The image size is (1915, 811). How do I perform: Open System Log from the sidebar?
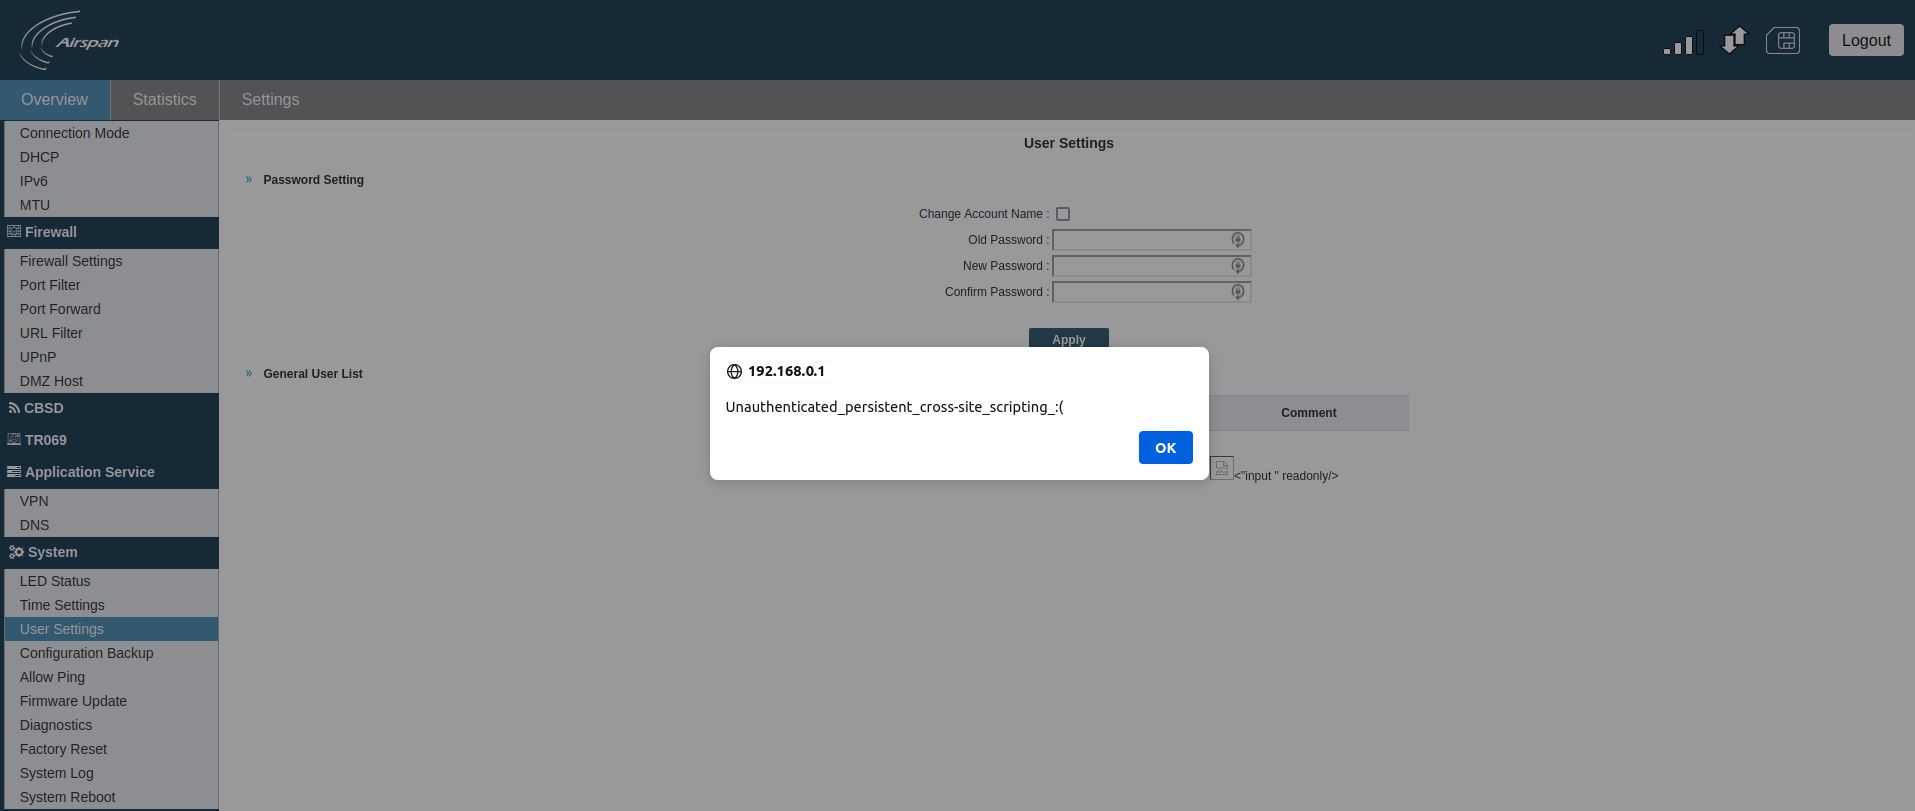click(56, 773)
